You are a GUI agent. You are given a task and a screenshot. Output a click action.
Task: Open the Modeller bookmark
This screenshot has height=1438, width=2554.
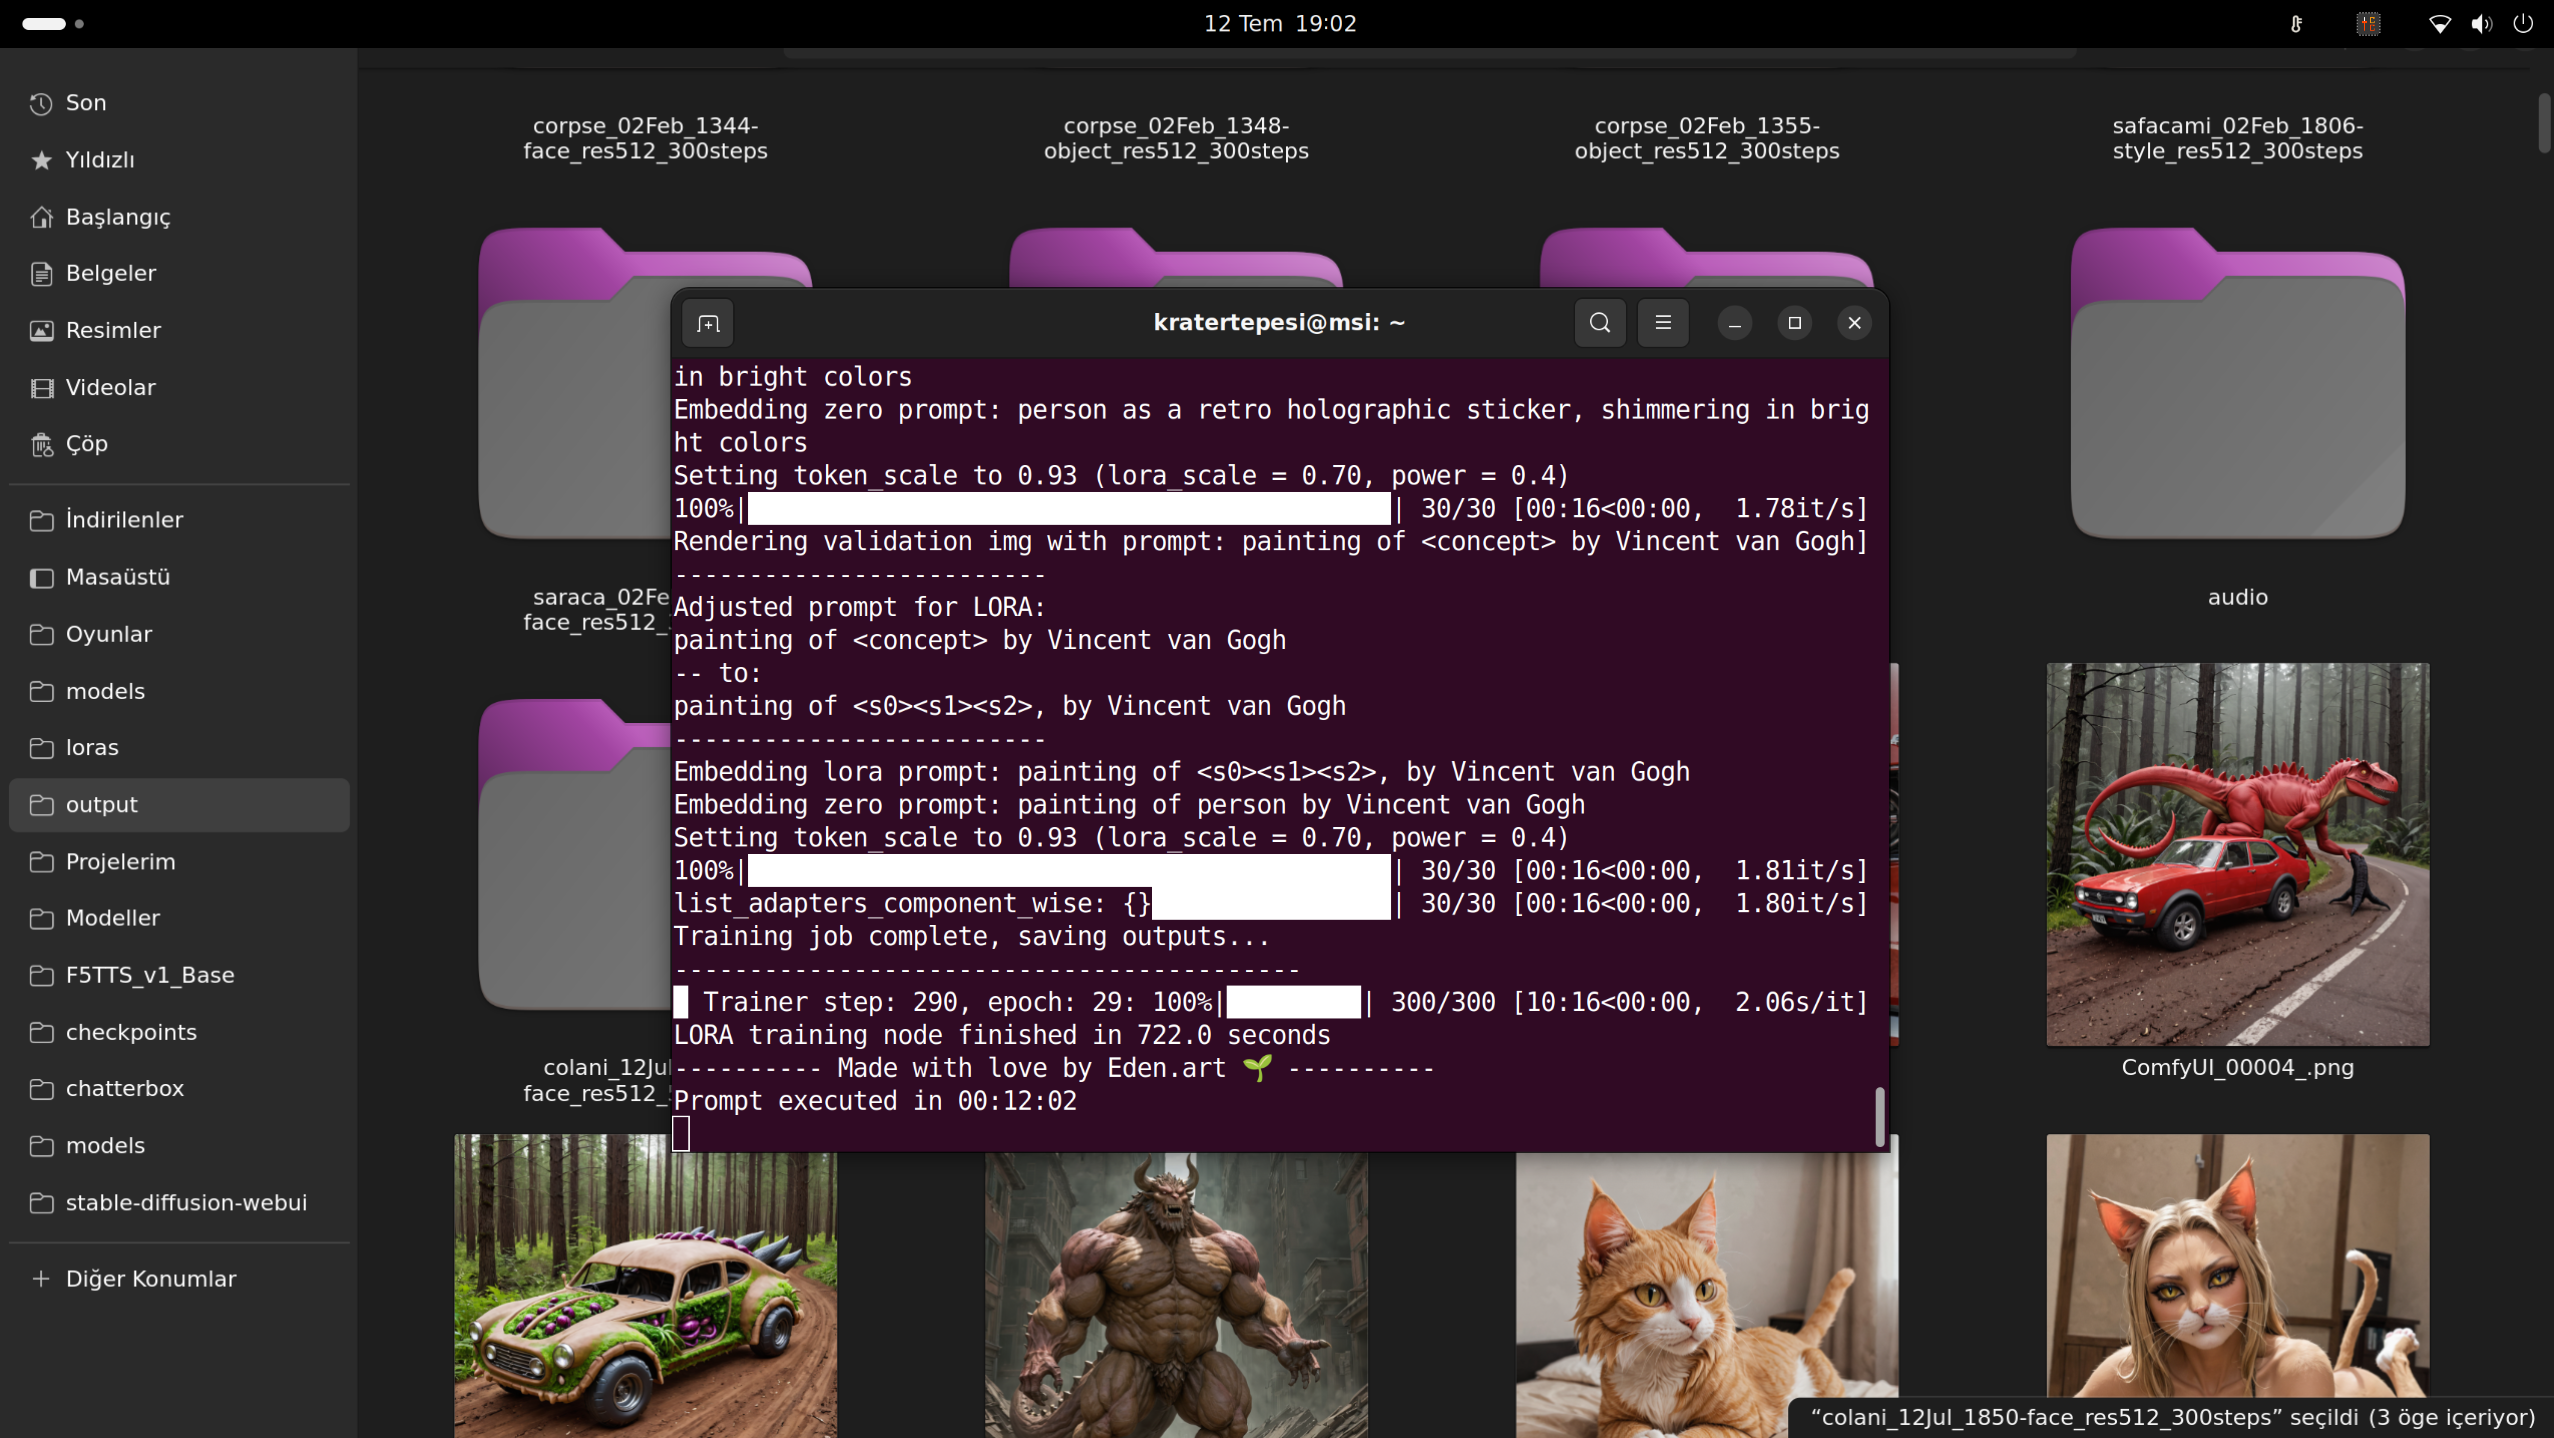coord(180,918)
